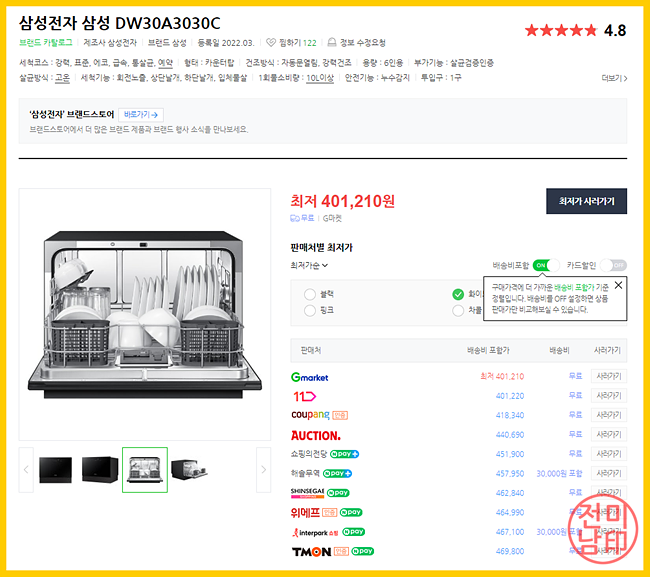
Task: Click 사러가기 in the 해솔무역 row
Action: tap(609, 473)
